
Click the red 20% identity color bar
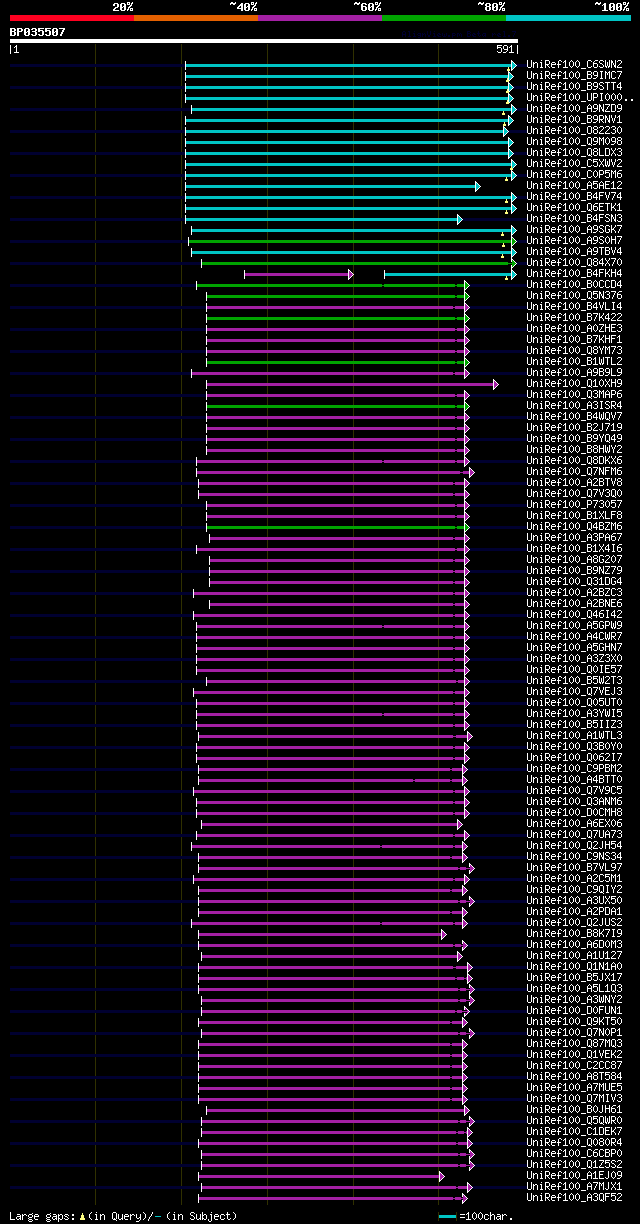point(72,17)
